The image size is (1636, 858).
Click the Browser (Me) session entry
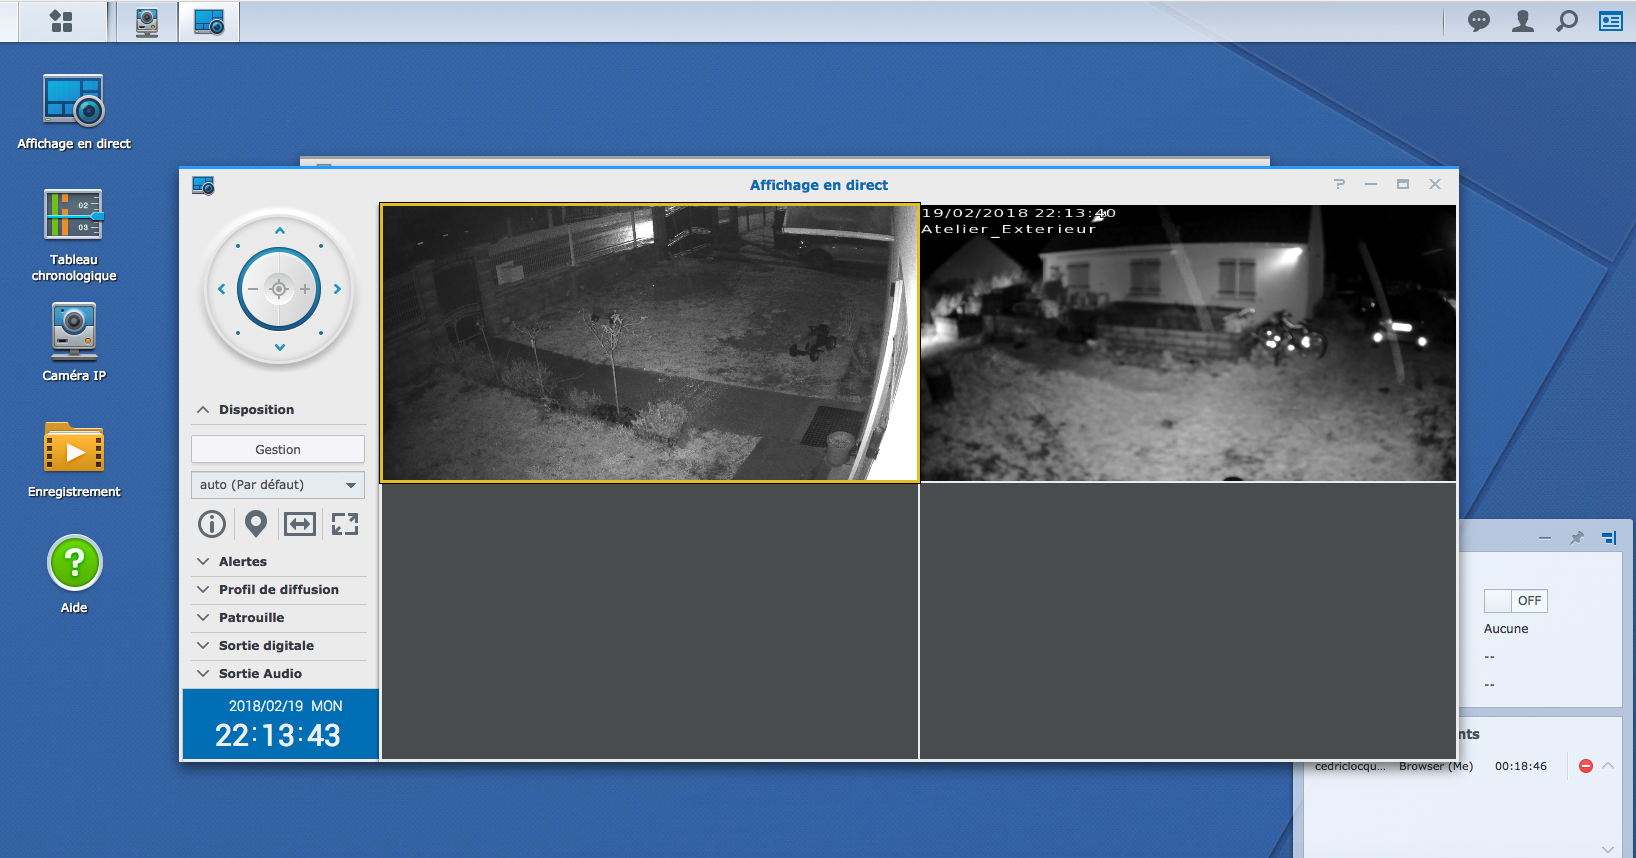[x=1436, y=766]
